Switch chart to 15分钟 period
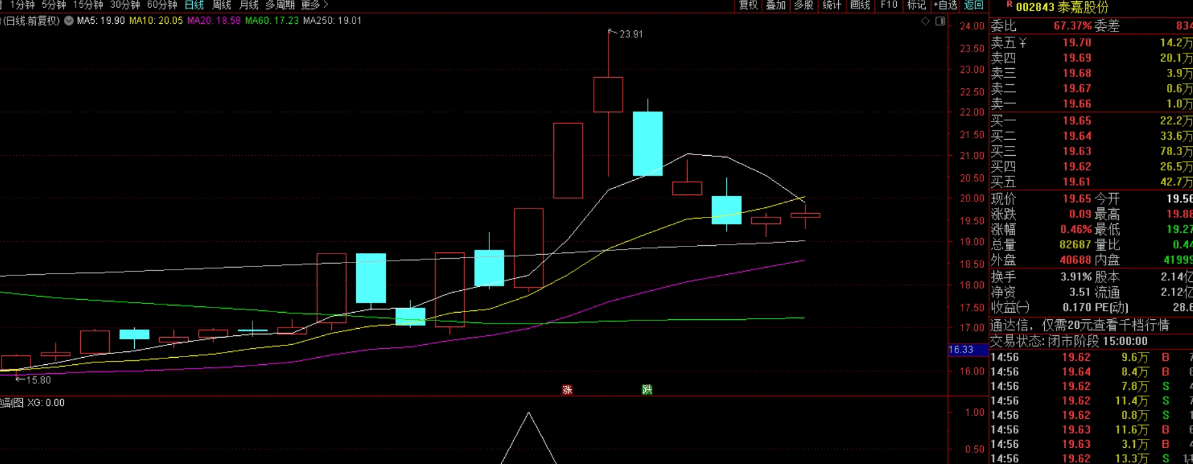The width and height of the screenshot is (1193, 464). click(87, 5)
